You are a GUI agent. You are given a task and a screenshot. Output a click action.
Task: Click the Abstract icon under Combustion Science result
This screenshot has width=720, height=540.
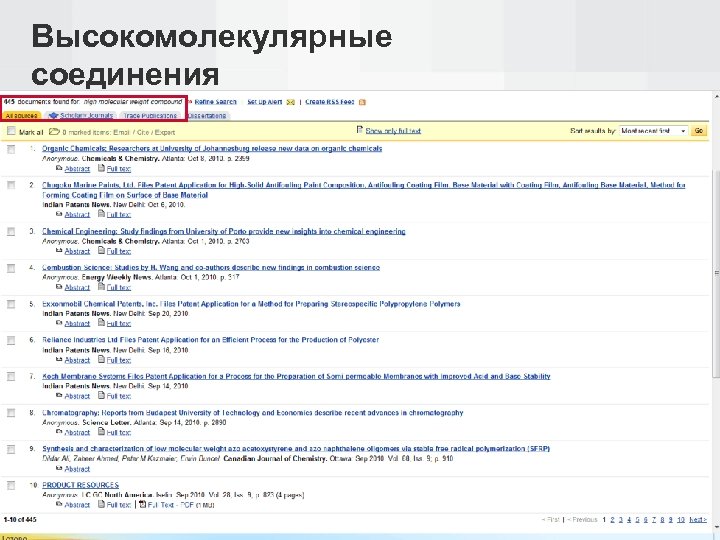point(59,287)
